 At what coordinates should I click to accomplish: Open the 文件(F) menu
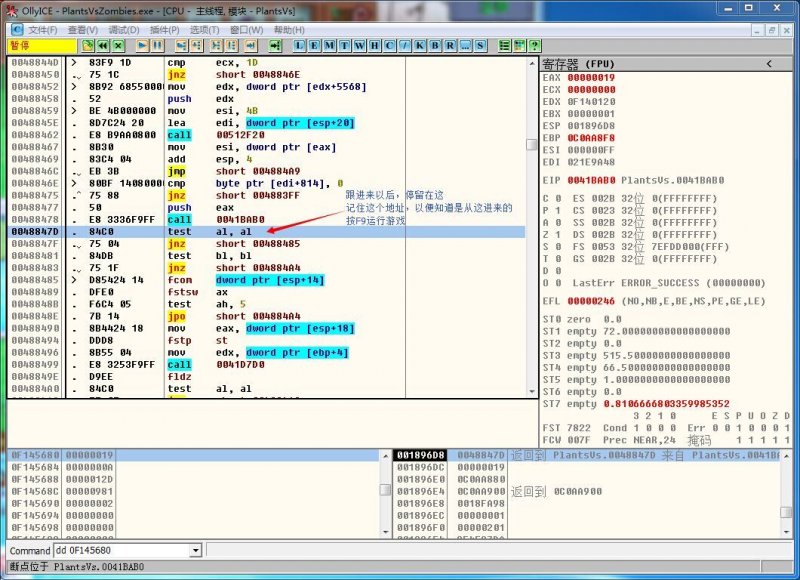[x=42, y=30]
